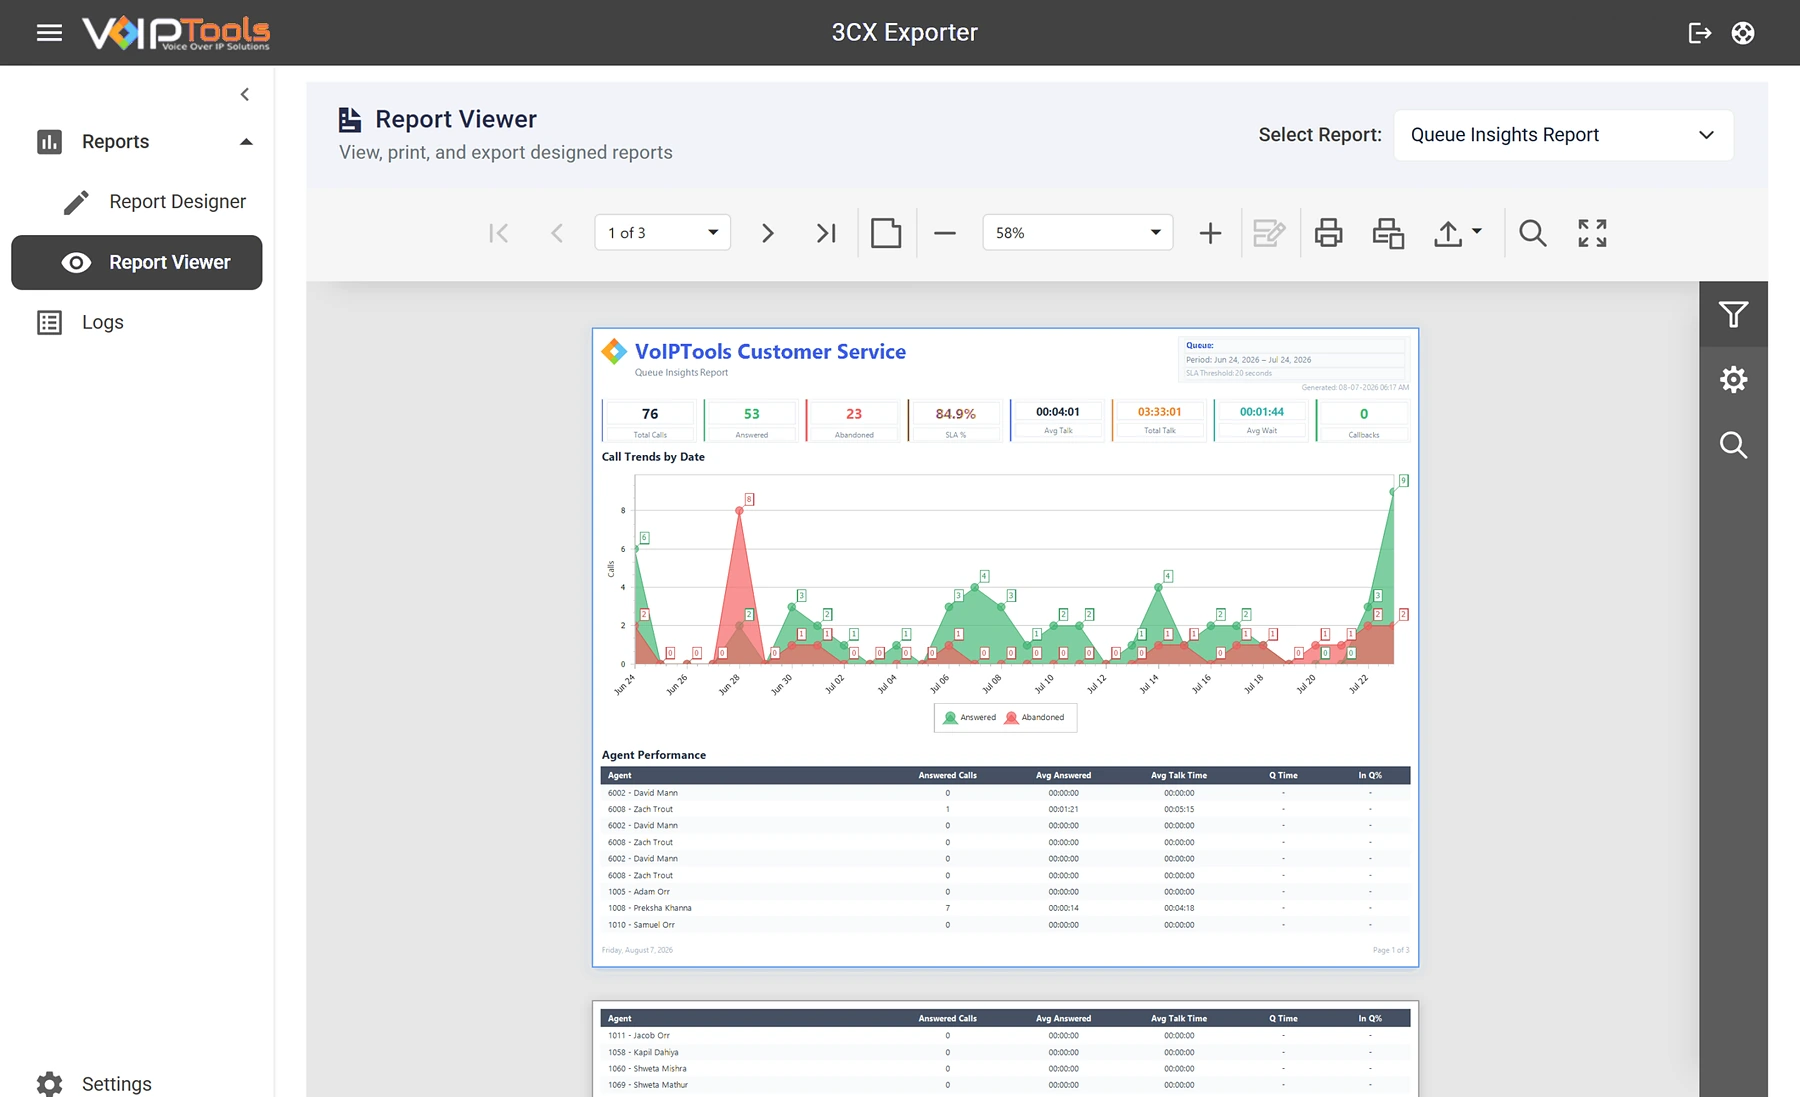Open the filter parameters panel
Viewport: 1800px width, 1097px height.
(x=1733, y=314)
